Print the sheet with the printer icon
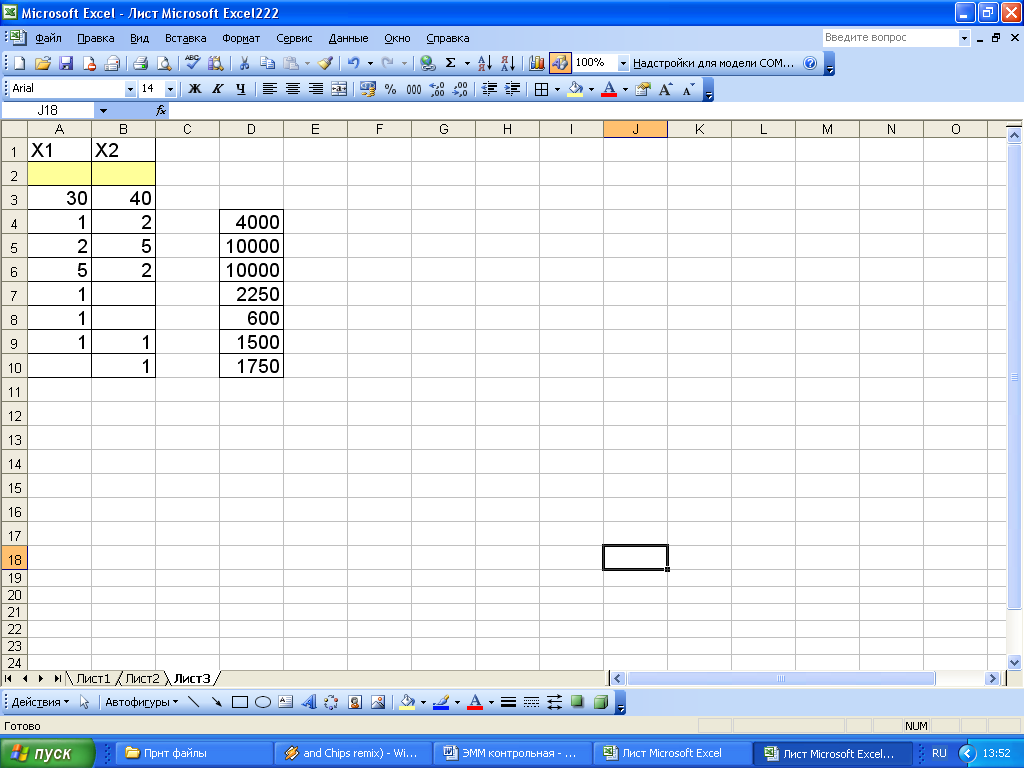The height and width of the screenshot is (768, 1024). (x=140, y=63)
